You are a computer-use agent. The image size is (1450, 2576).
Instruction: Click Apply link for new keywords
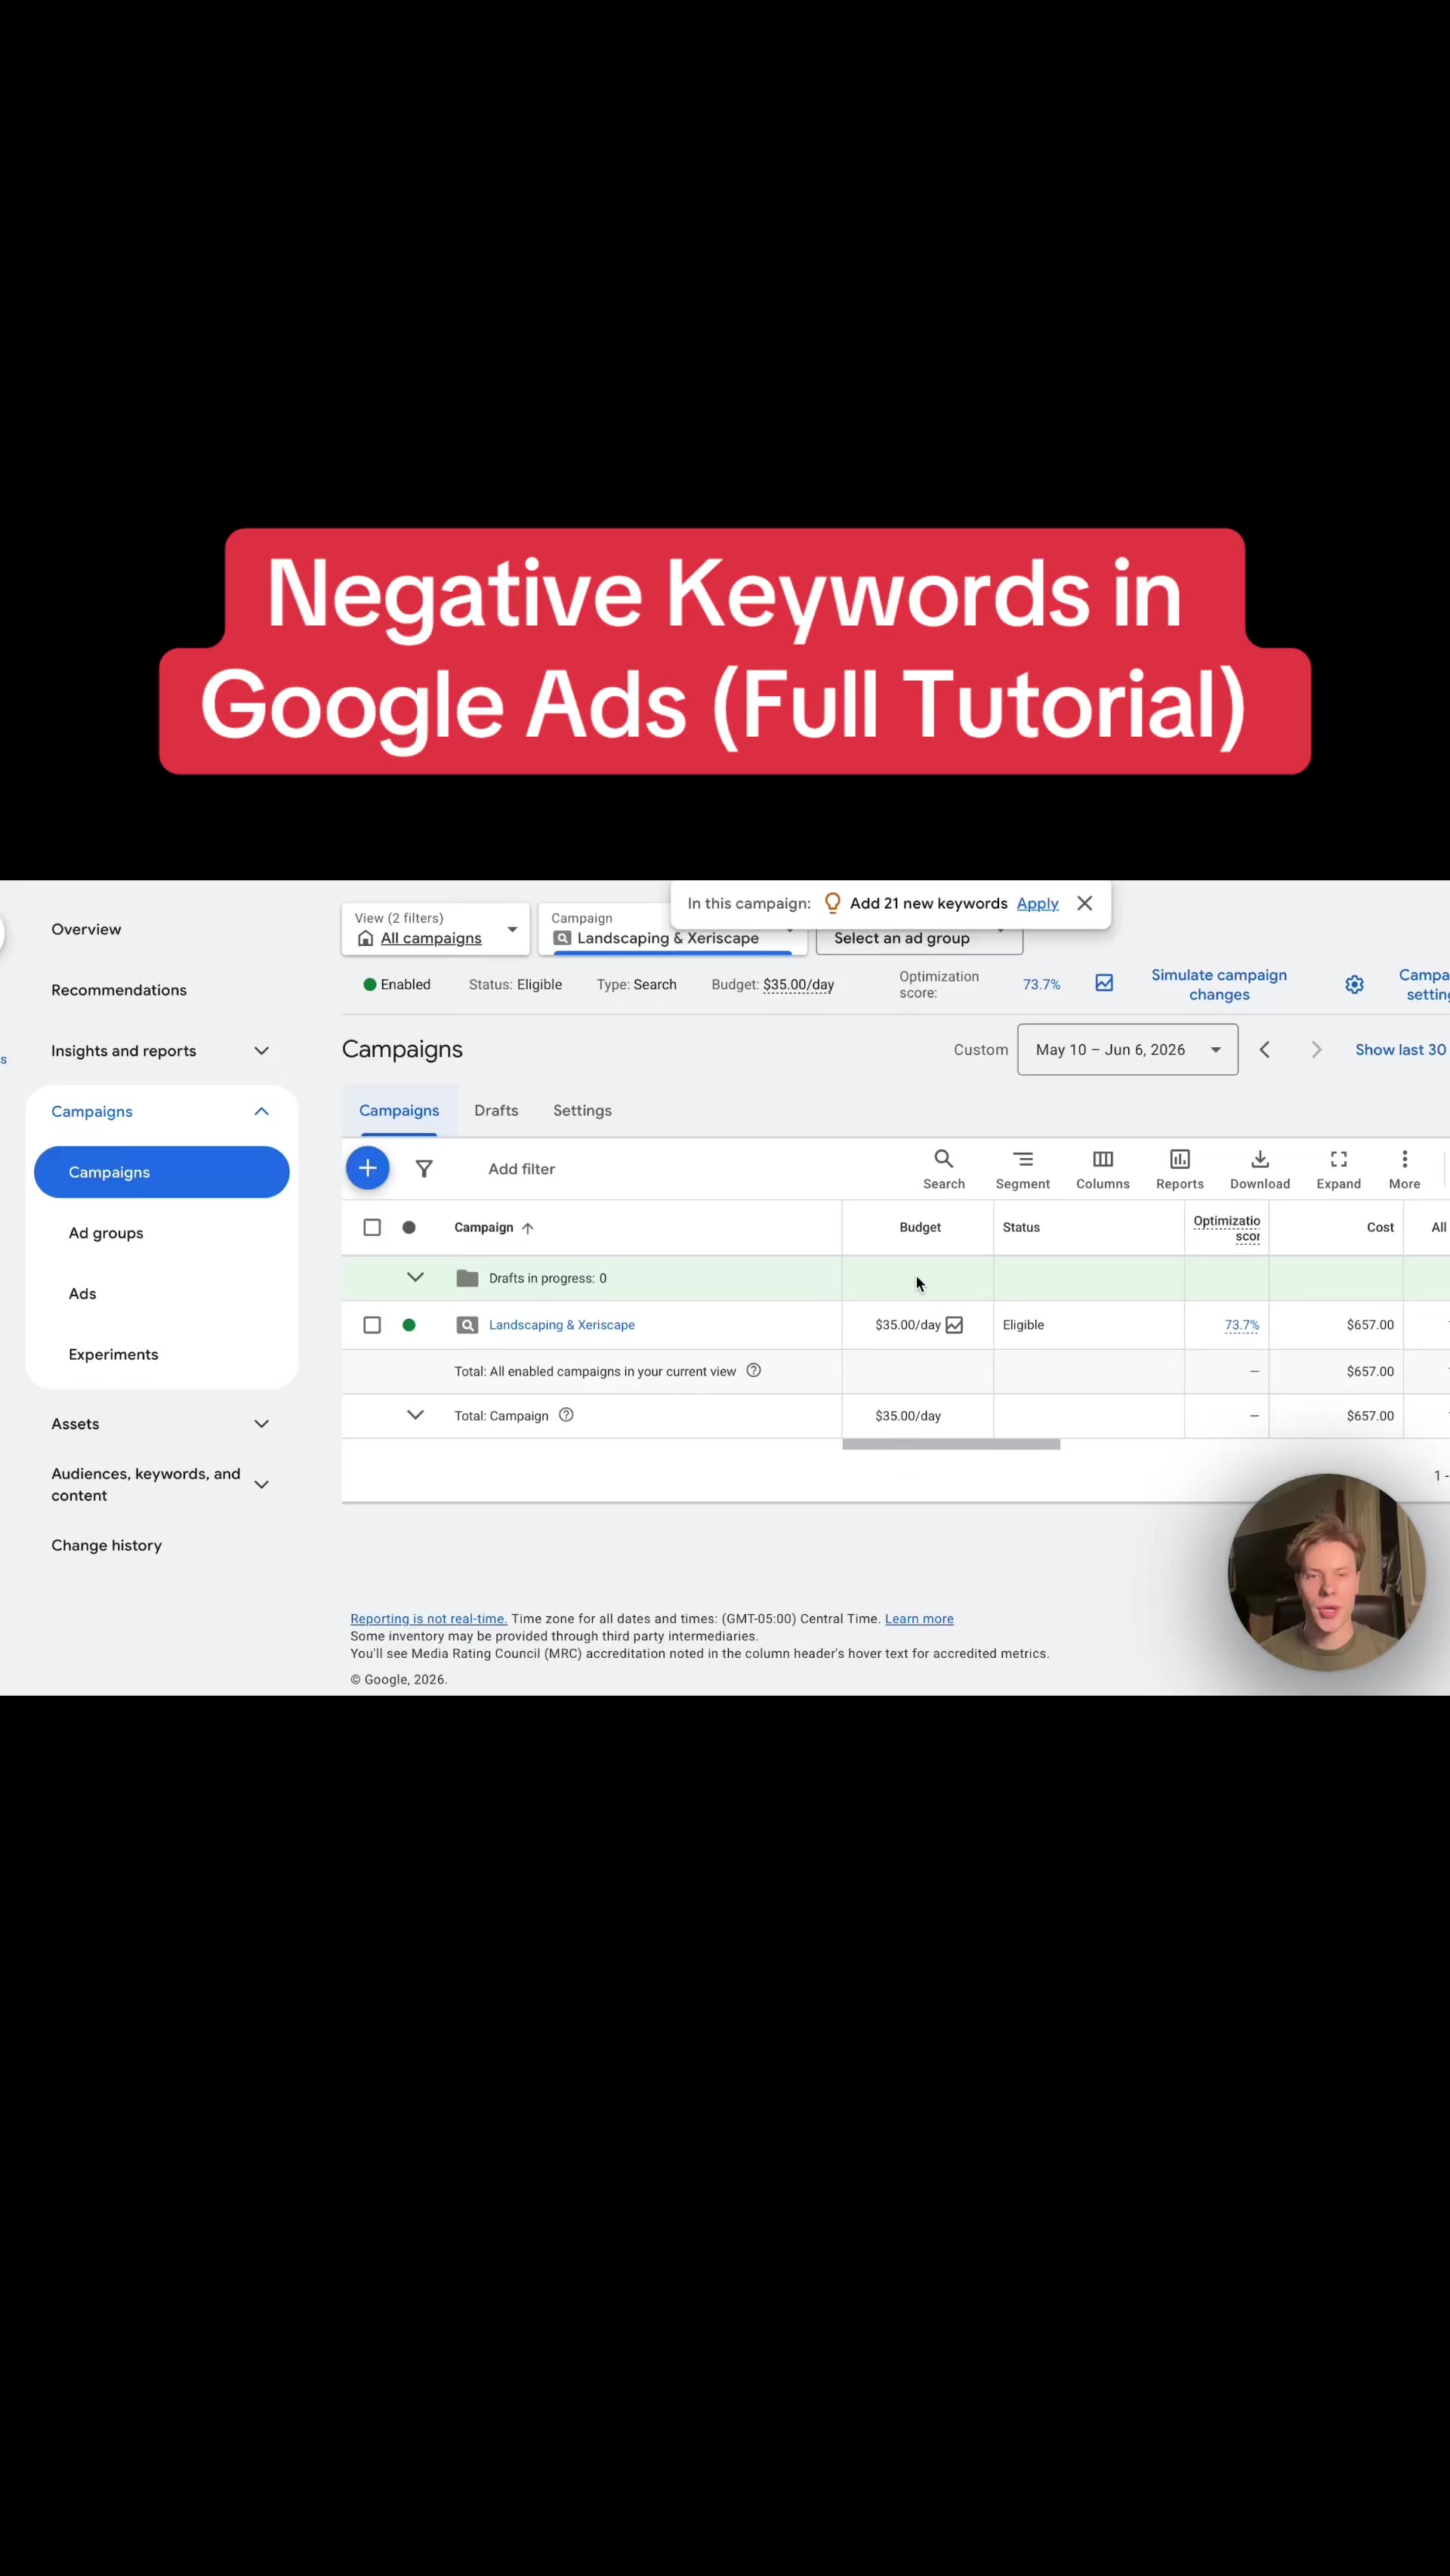[x=1037, y=903]
